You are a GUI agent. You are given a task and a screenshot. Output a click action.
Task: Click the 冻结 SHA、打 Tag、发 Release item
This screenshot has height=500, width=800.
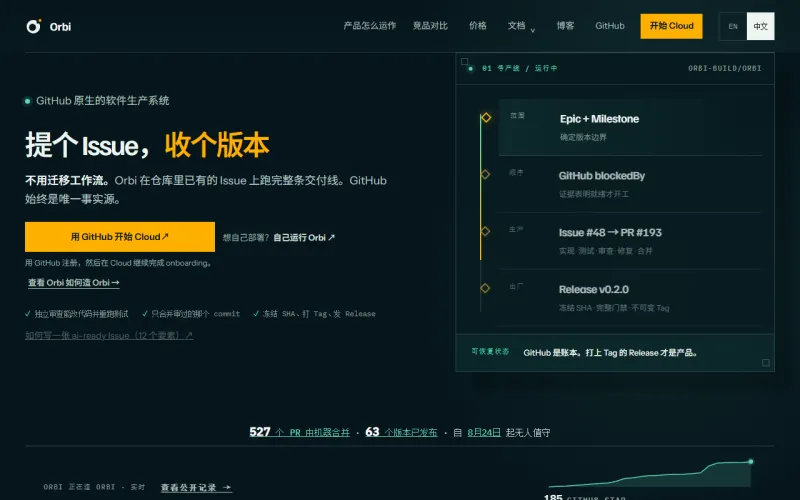coord(314,314)
